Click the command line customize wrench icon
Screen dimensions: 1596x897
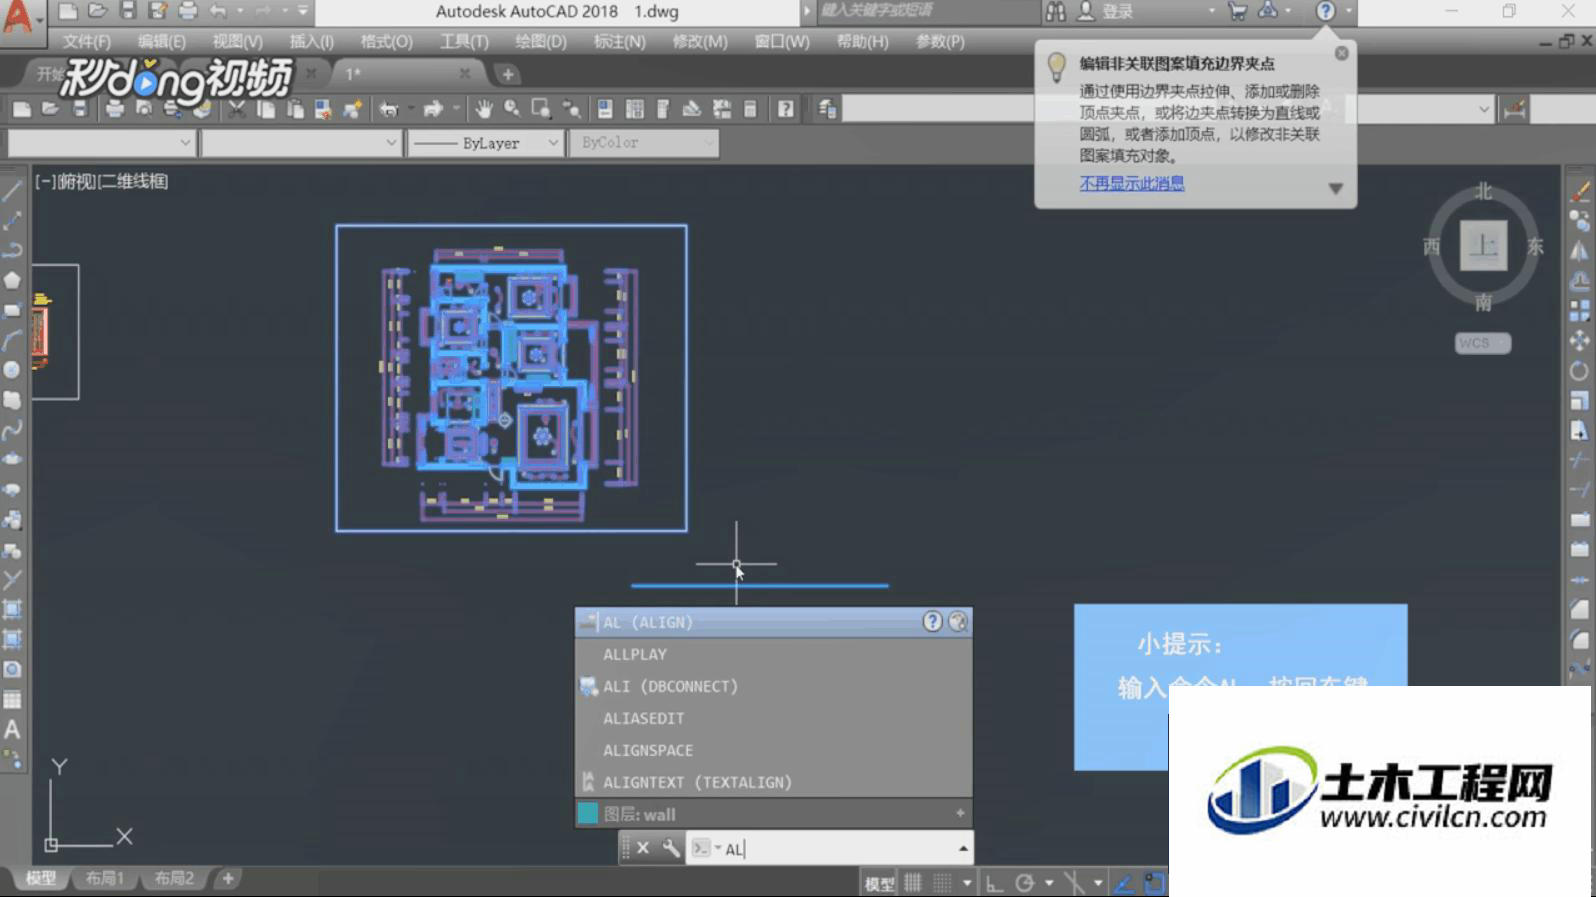(x=671, y=848)
